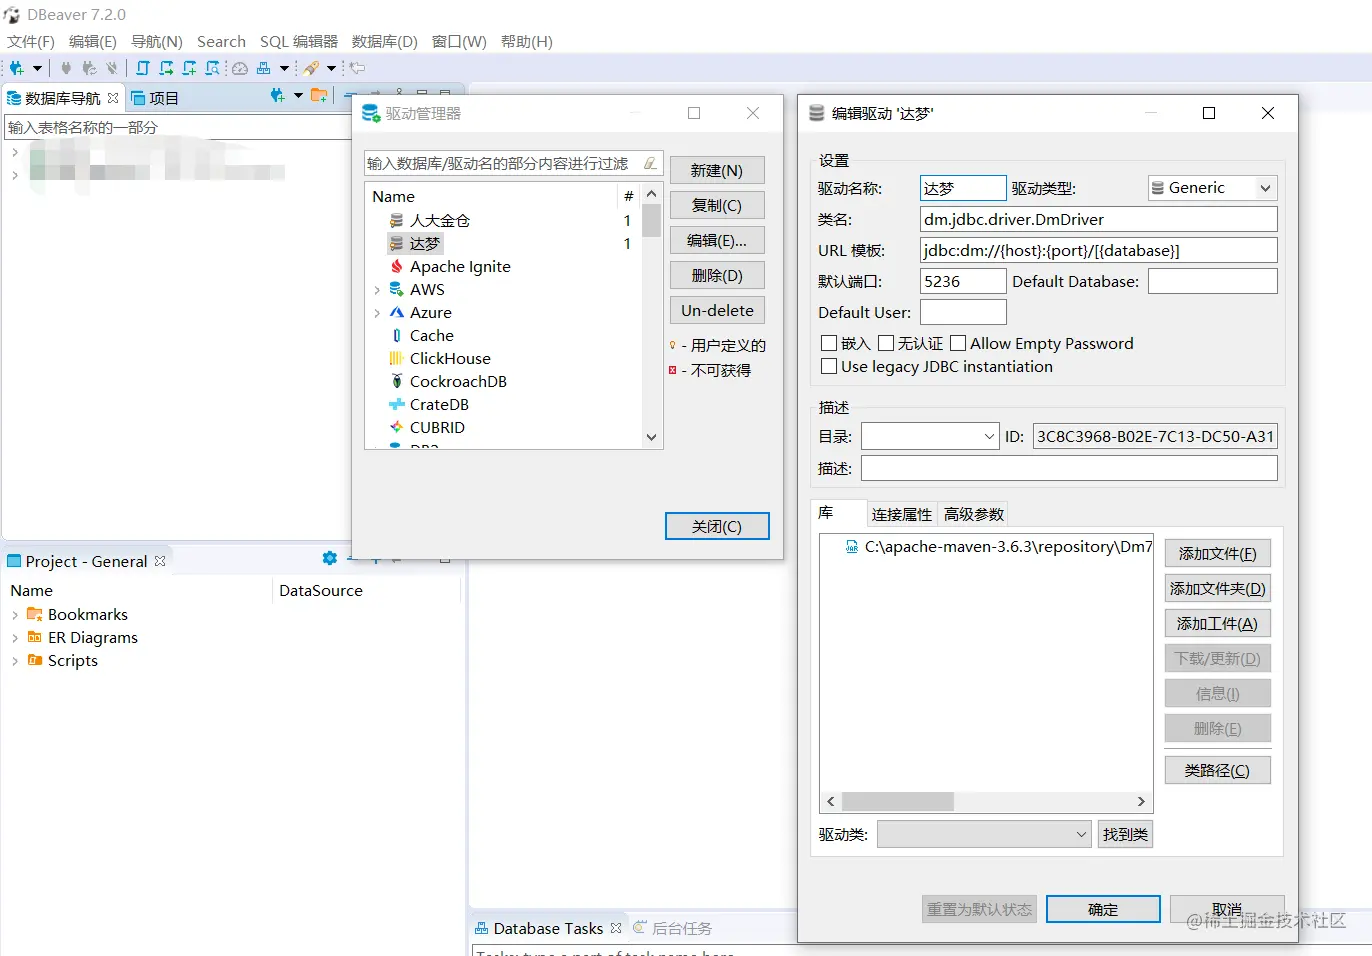The width and height of the screenshot is (1372, 956).
Task: Open a SQL editor with the first script icon
Action: pos(143,68)
